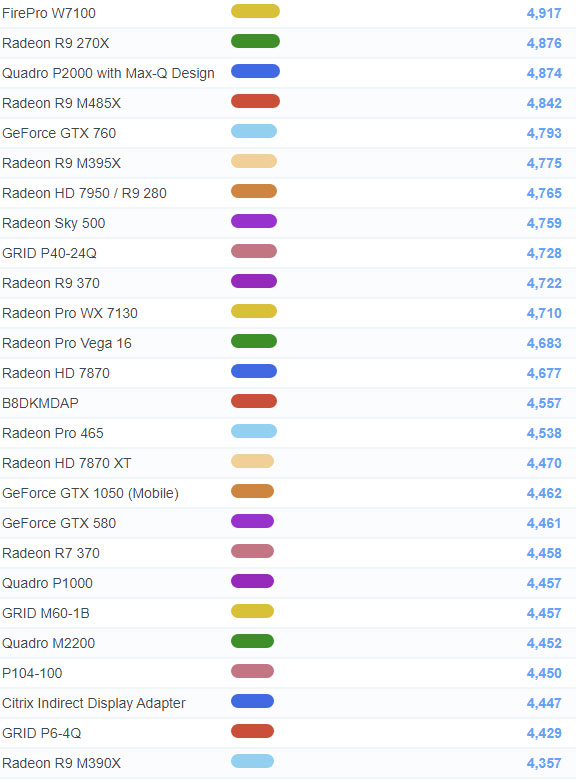Click the GeForce GTX 760 name
Screen dimensions: 576x781
pyautogui.click(x=59, y=133)
